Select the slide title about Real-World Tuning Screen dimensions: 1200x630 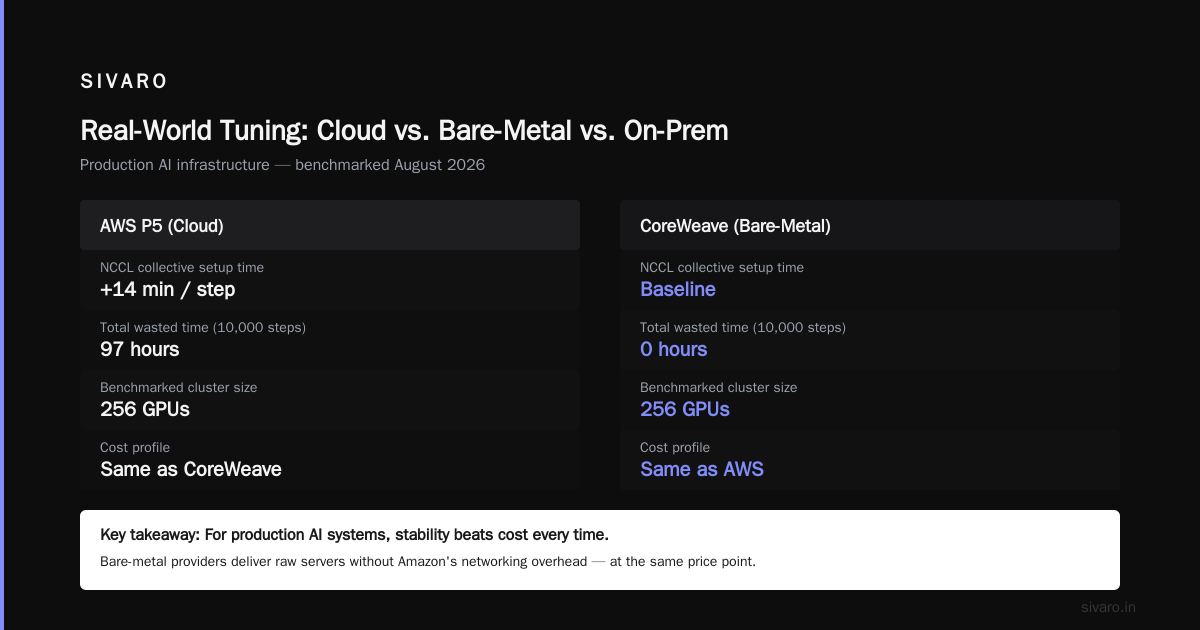point(404,131)
